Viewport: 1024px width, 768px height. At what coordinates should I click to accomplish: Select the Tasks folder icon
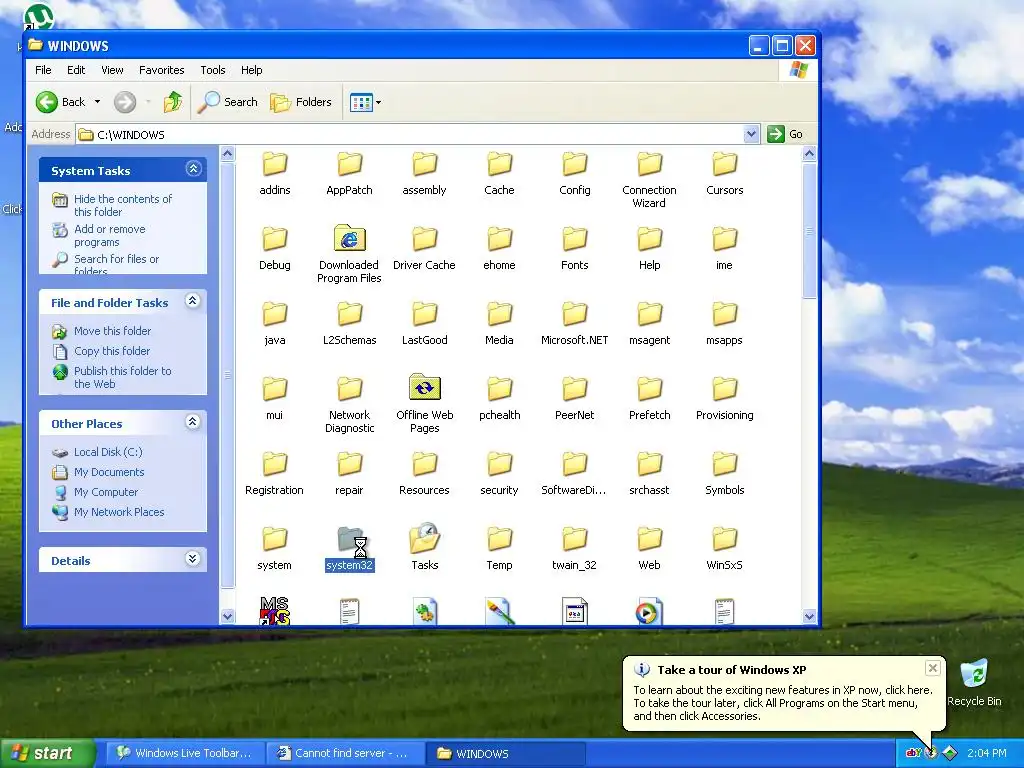pos(424,538)
